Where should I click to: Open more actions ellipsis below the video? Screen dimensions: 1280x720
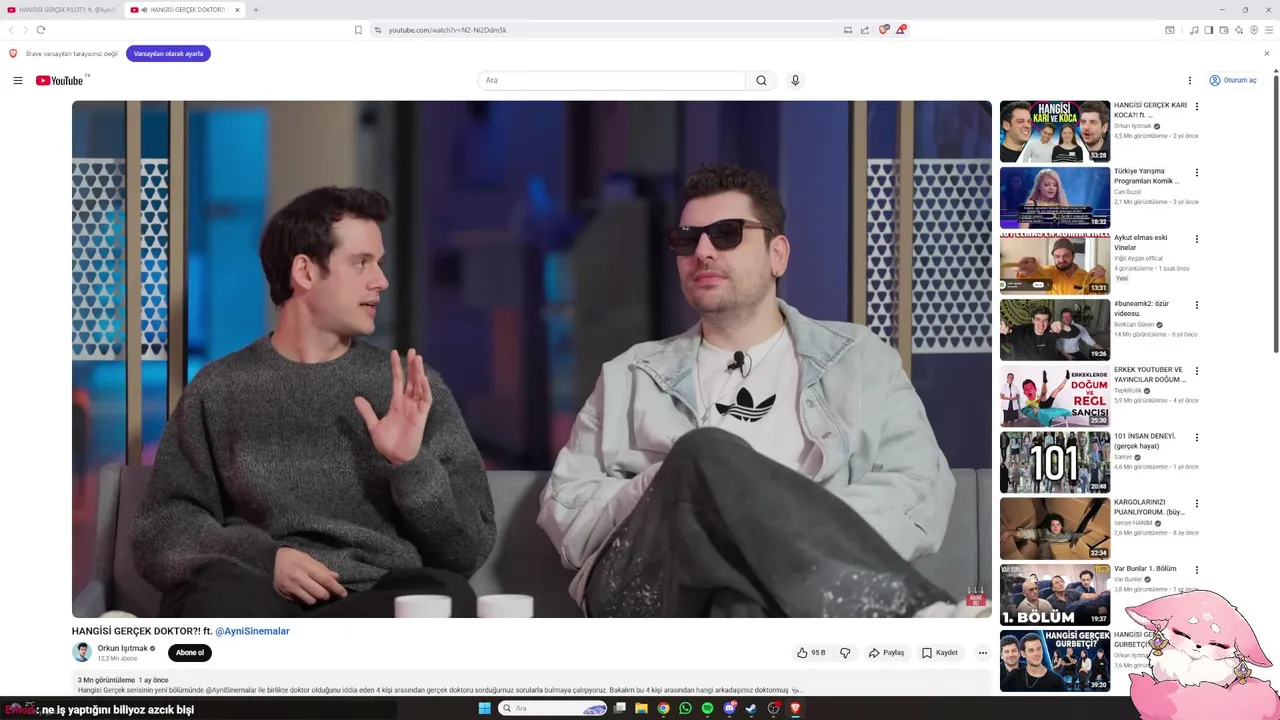click(x=983, y=653)
